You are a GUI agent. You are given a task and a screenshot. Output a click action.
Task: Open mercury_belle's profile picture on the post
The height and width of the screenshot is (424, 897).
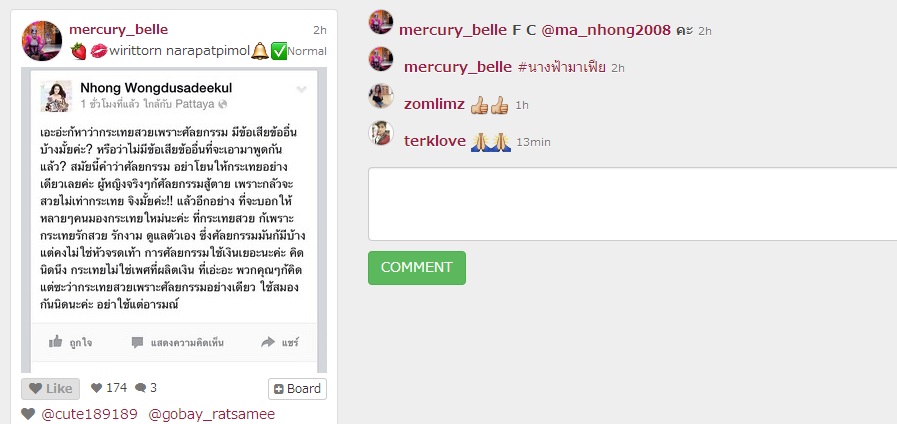tap(42, 41)
